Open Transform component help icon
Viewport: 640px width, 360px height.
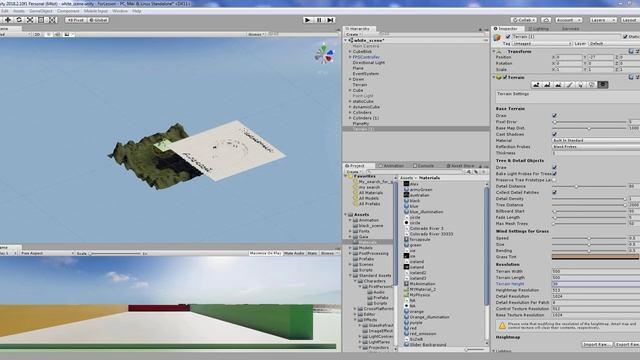pos(631,51)
